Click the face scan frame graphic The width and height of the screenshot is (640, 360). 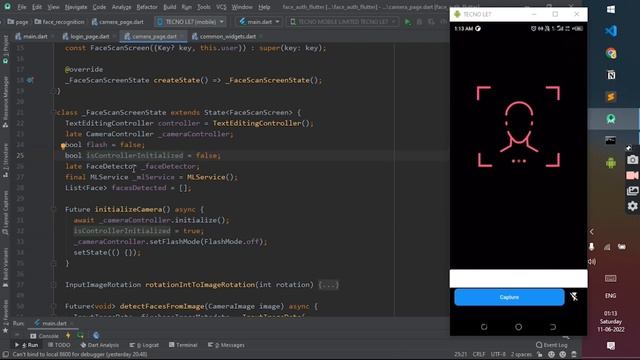point(518,127)
